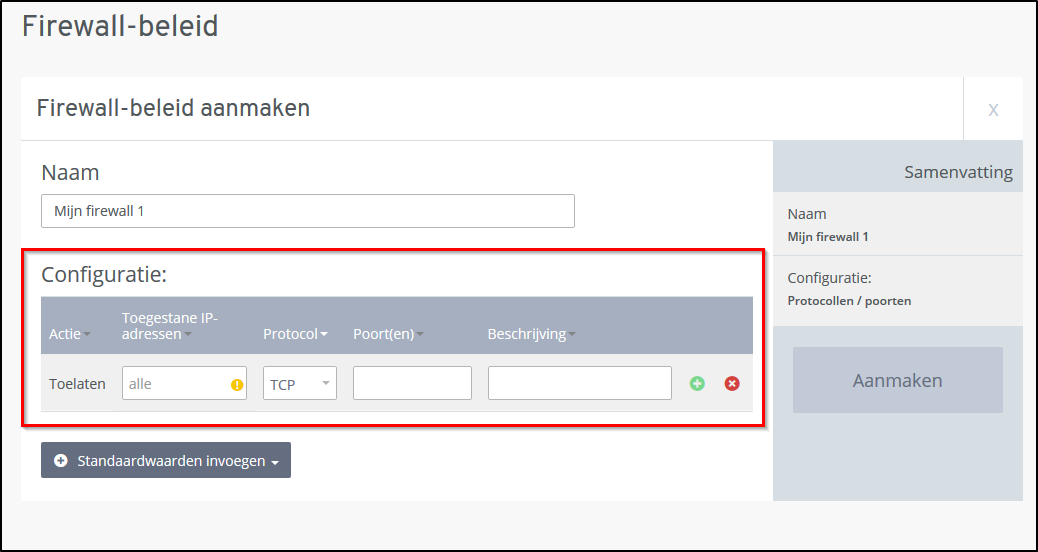Sort by the Poort(en) column header

pos(388,334)
